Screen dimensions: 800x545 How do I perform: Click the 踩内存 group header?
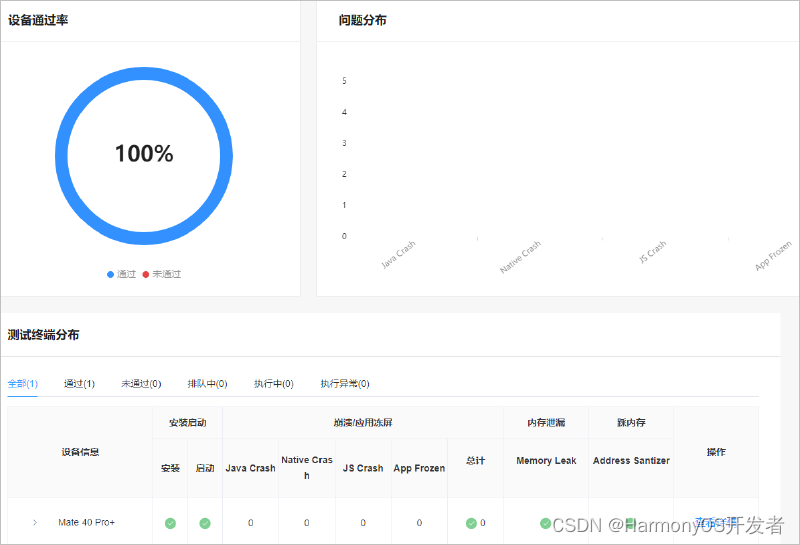point(631,423)
